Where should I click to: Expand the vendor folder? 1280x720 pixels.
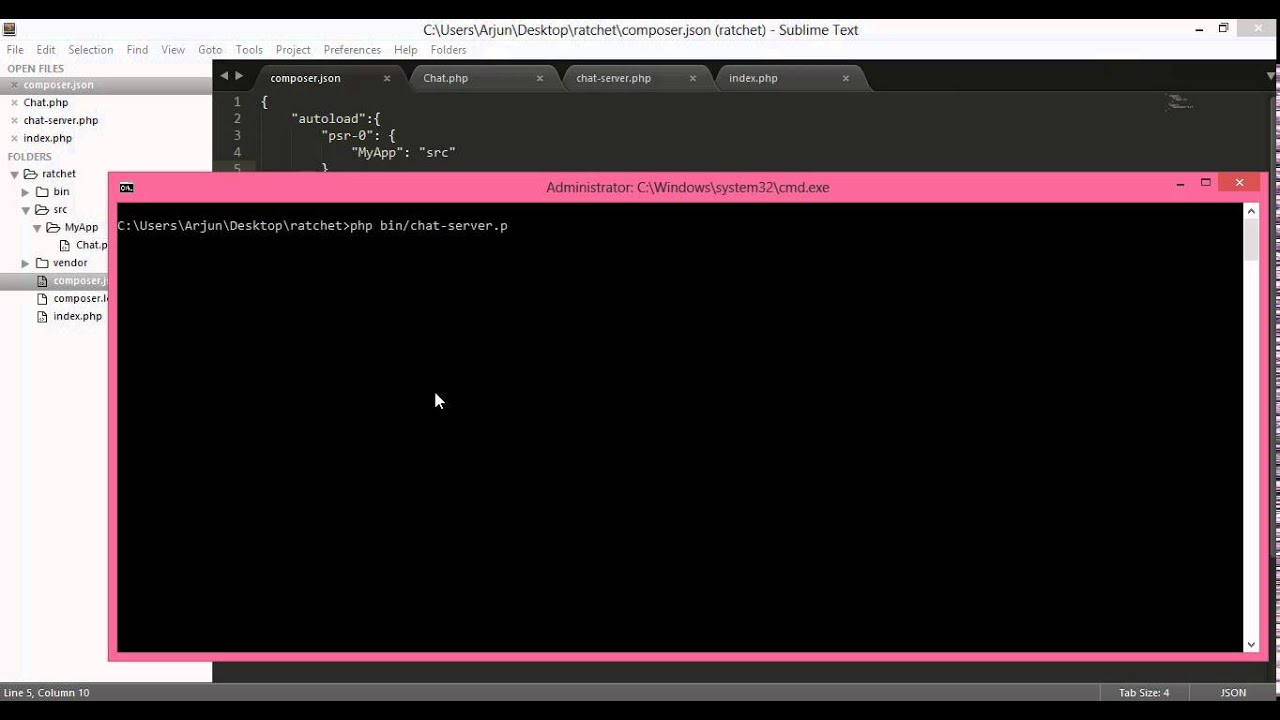click(x=26, y=263)
